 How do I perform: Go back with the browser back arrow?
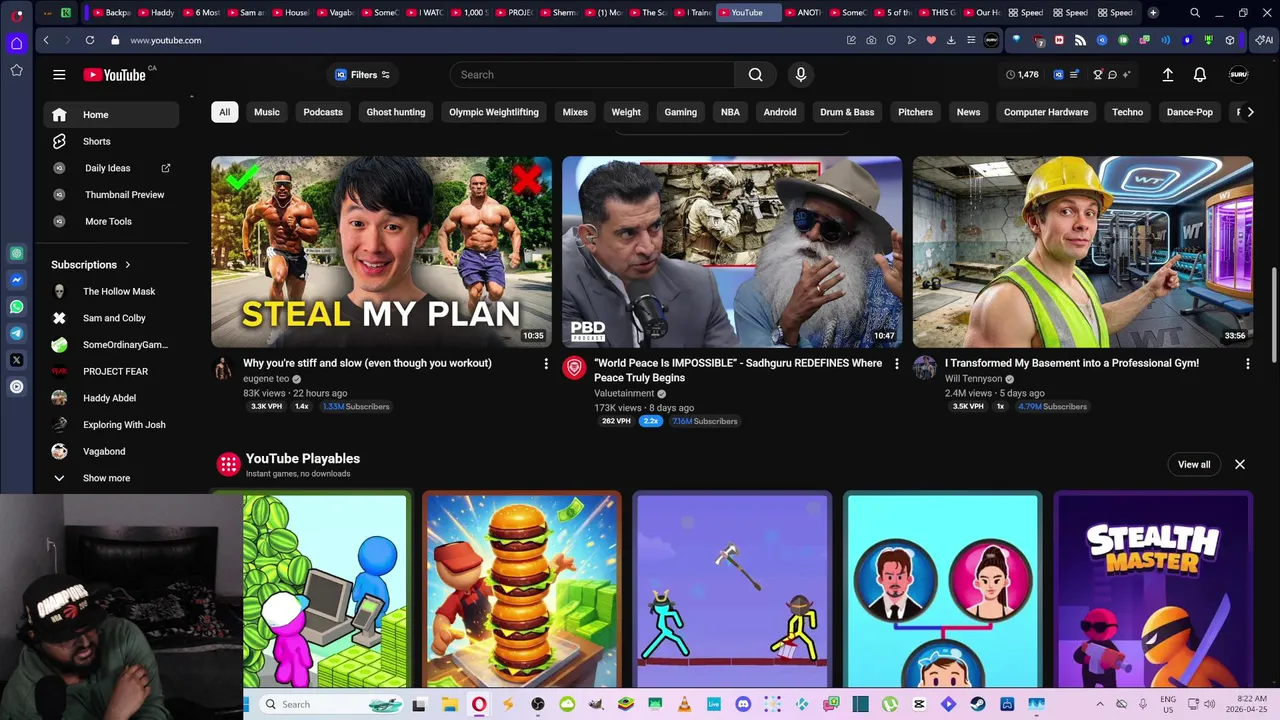[x=46, y=40]
